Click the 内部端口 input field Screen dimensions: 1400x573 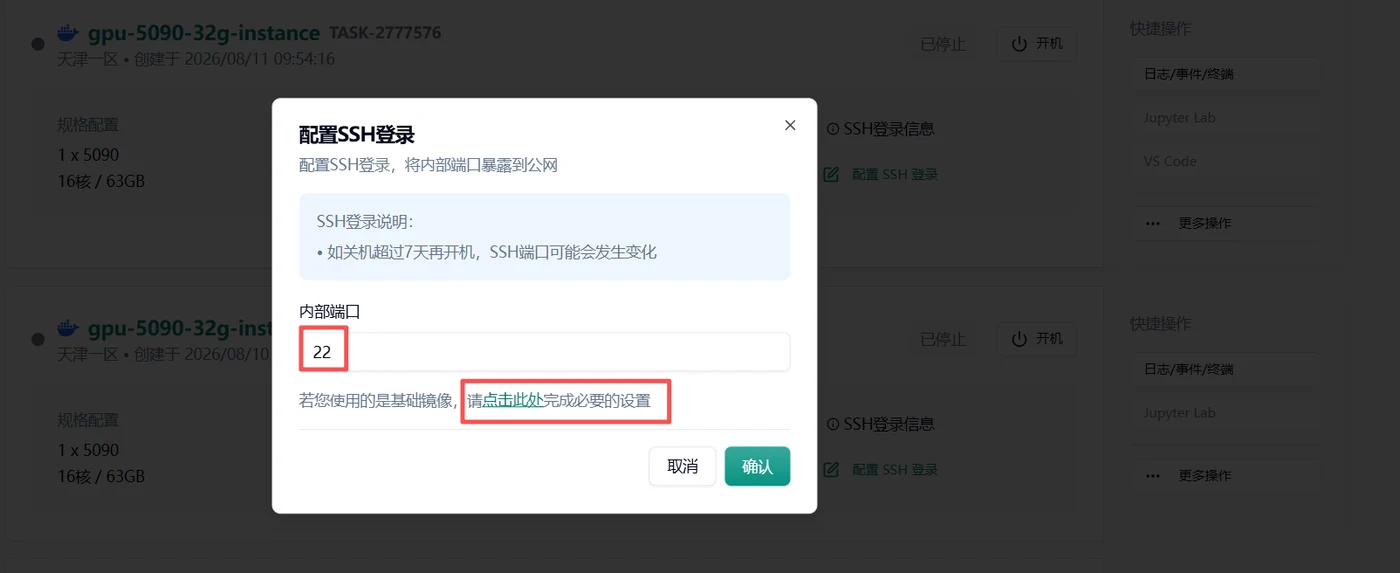[544, 352]
